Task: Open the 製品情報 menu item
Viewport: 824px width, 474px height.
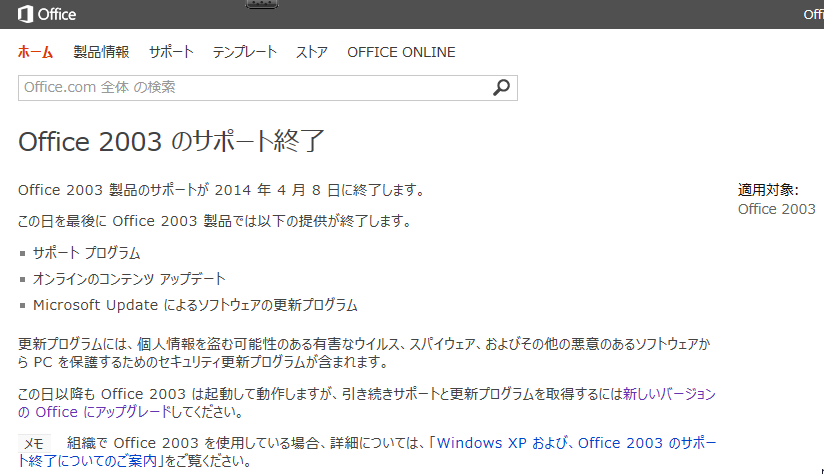Action: tap(101, 52)
